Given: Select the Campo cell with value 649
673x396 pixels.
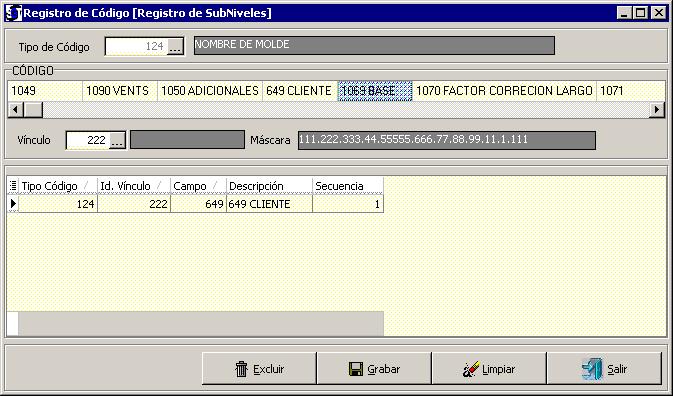Looking at the screenshot, I should 198,203.
